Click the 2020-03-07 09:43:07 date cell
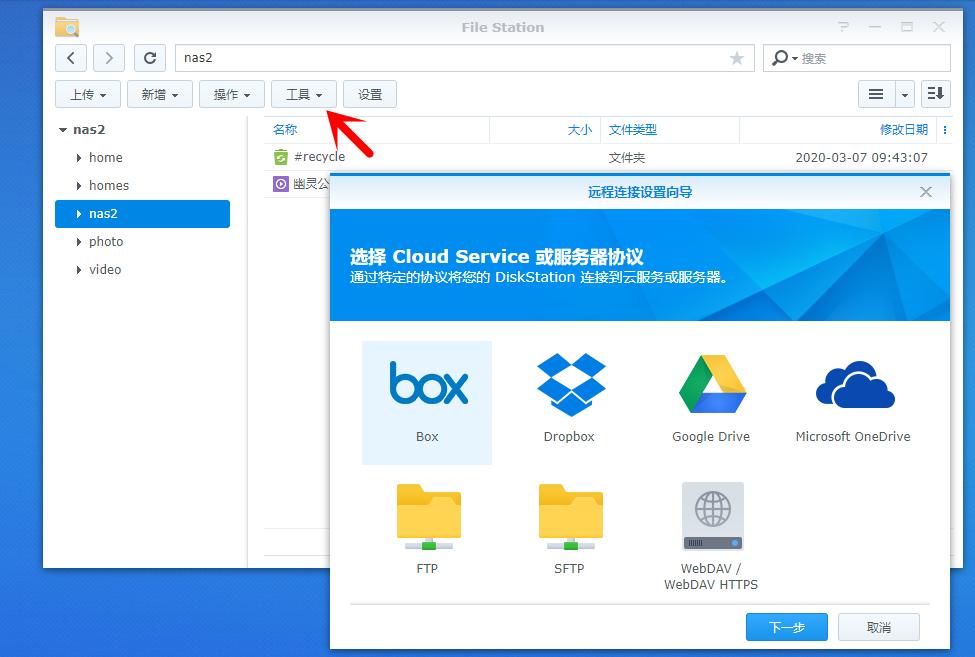Screen dimensions: 975x657 point(861,158)
